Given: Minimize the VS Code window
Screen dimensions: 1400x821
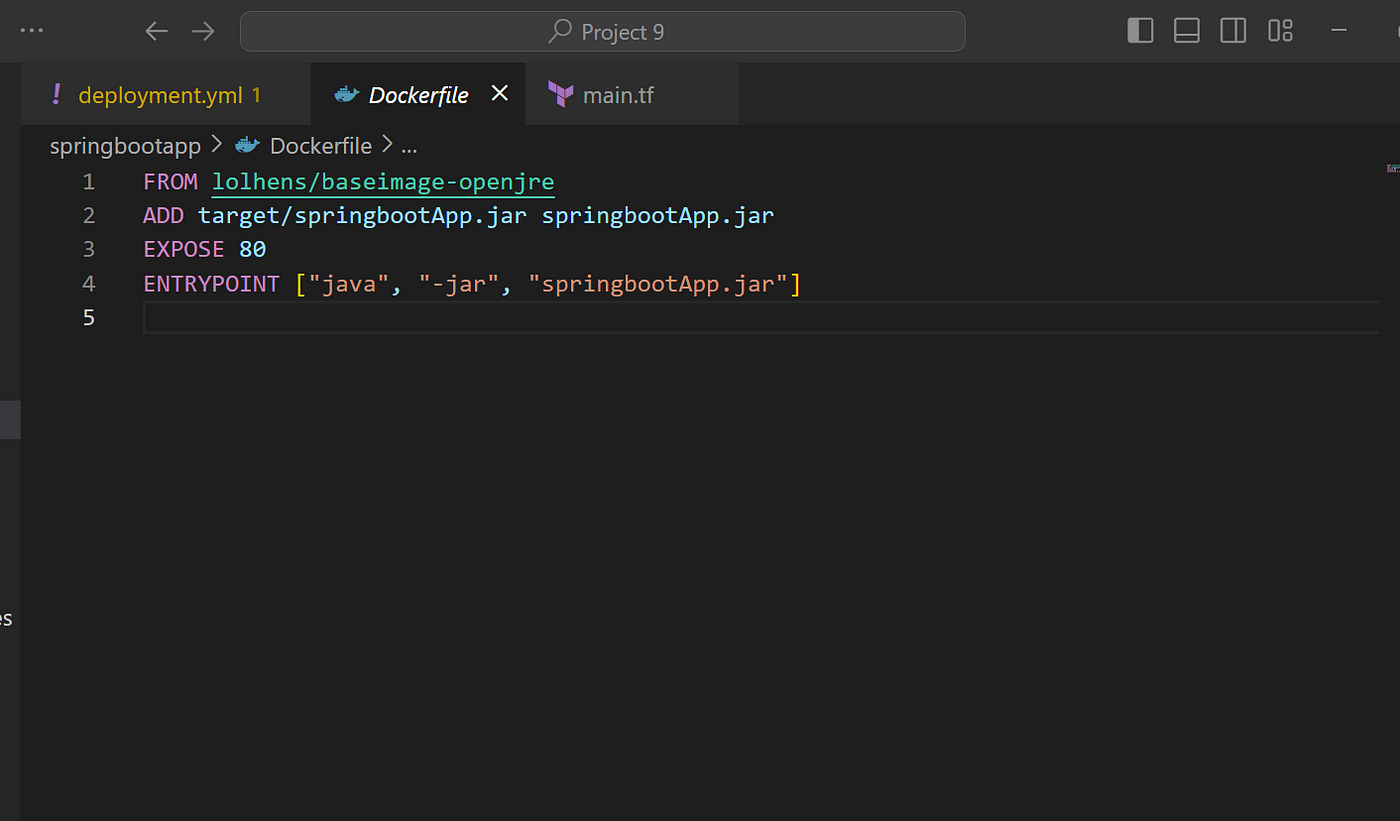Looking at the screenshot, I should 1338,31.
